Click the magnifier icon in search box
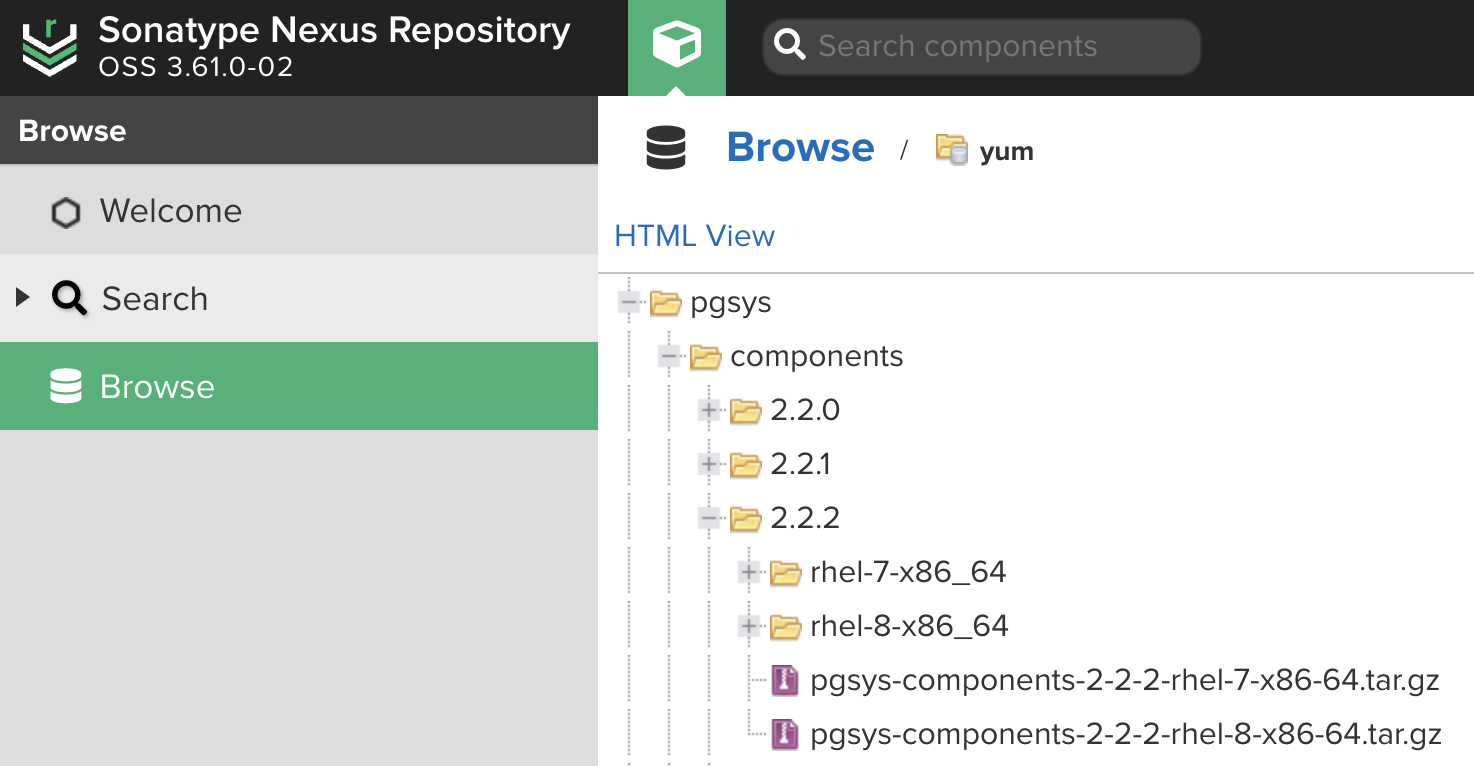This screenshot has width=1474, height=766. tap(790, 46)
